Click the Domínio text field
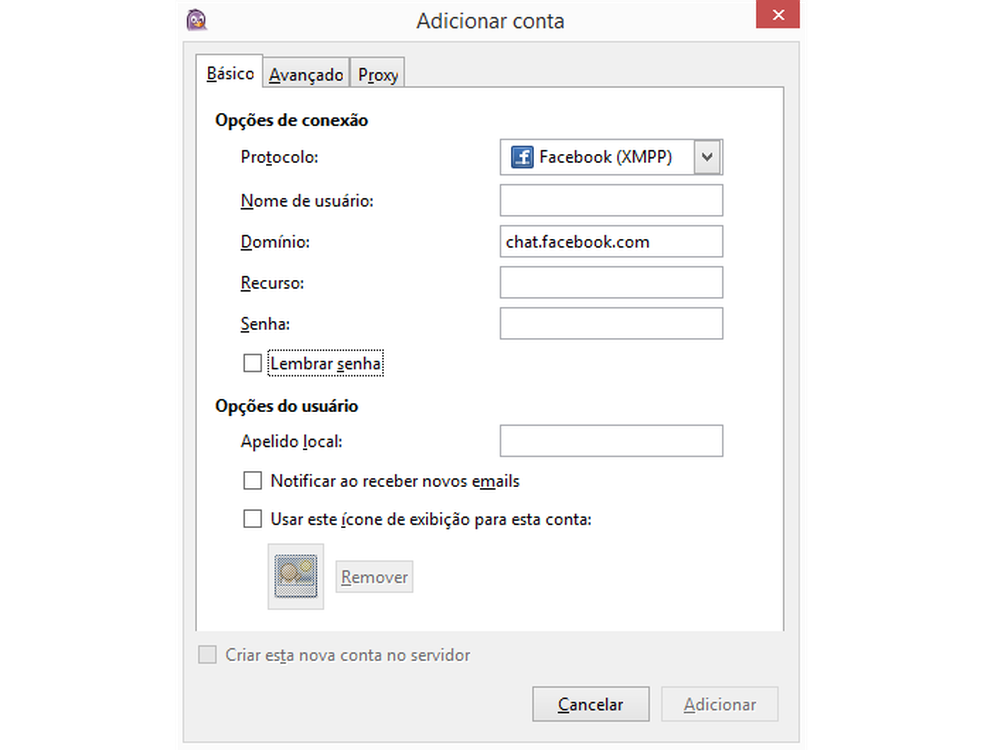The width and height of the screenshot is (984, 750). 611,241
